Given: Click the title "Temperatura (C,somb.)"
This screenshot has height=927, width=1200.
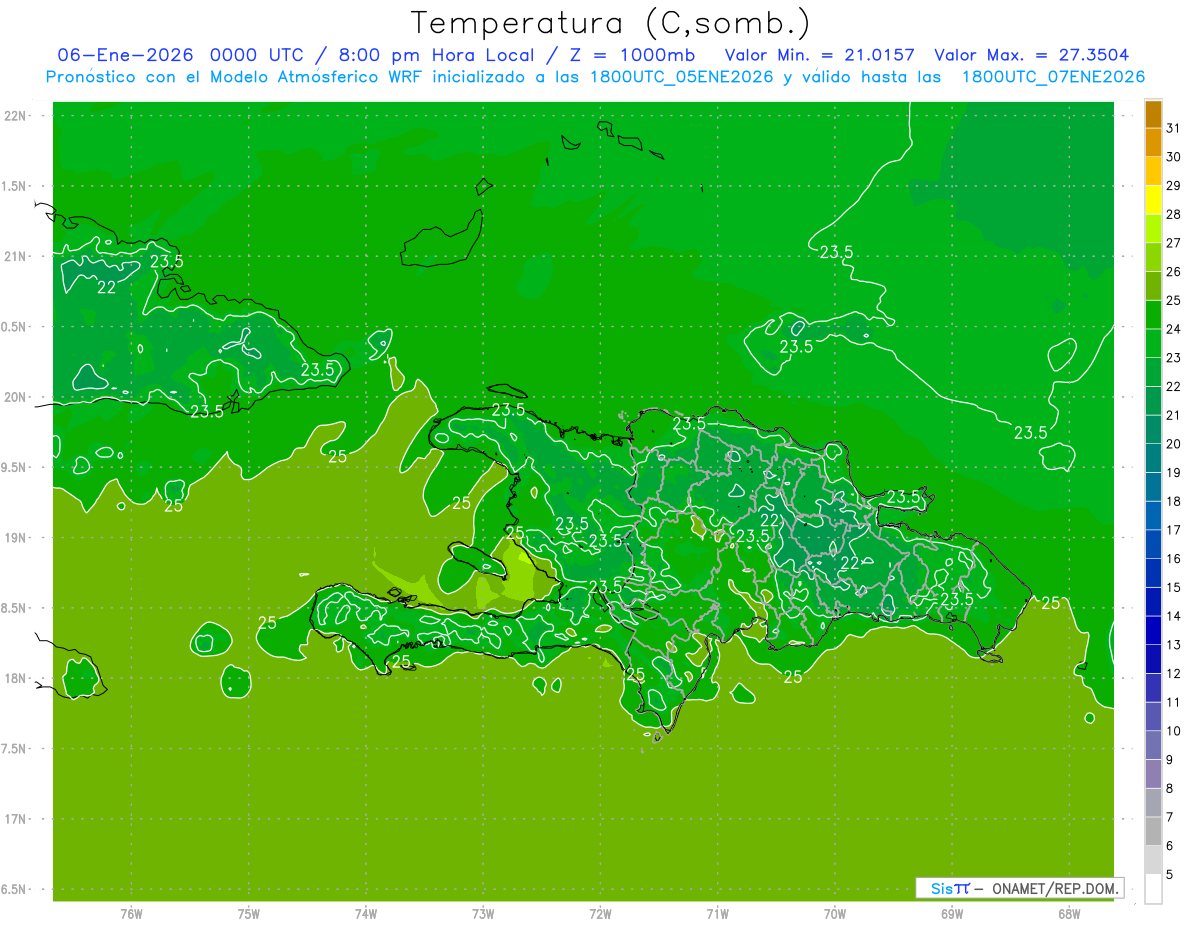Looking at the screenshot, I should 610,23.
